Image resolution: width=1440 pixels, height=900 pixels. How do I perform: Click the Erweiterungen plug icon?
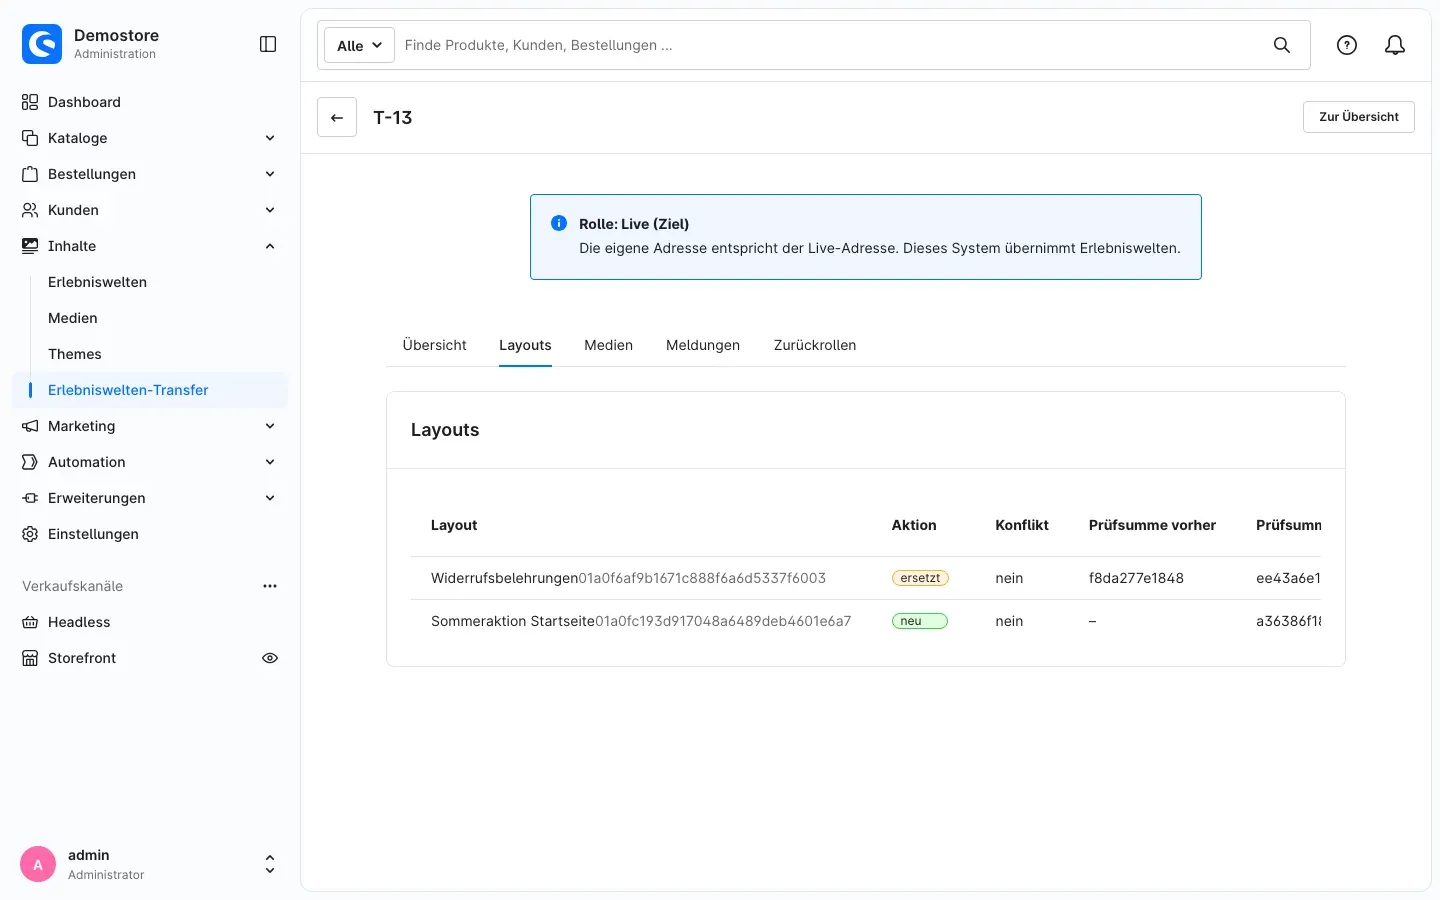pyautogui.click(x=30, y=498)
